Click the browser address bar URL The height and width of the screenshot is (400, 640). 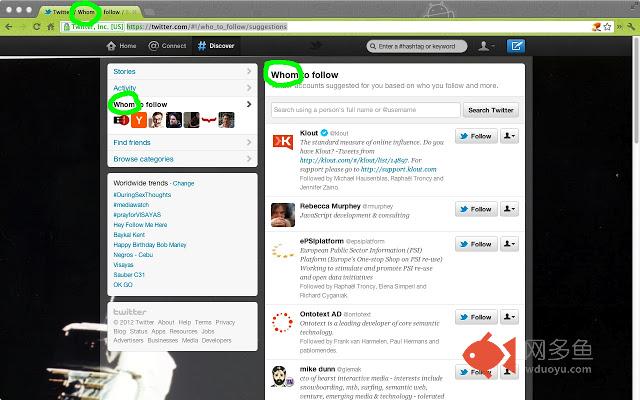(207, 27)
